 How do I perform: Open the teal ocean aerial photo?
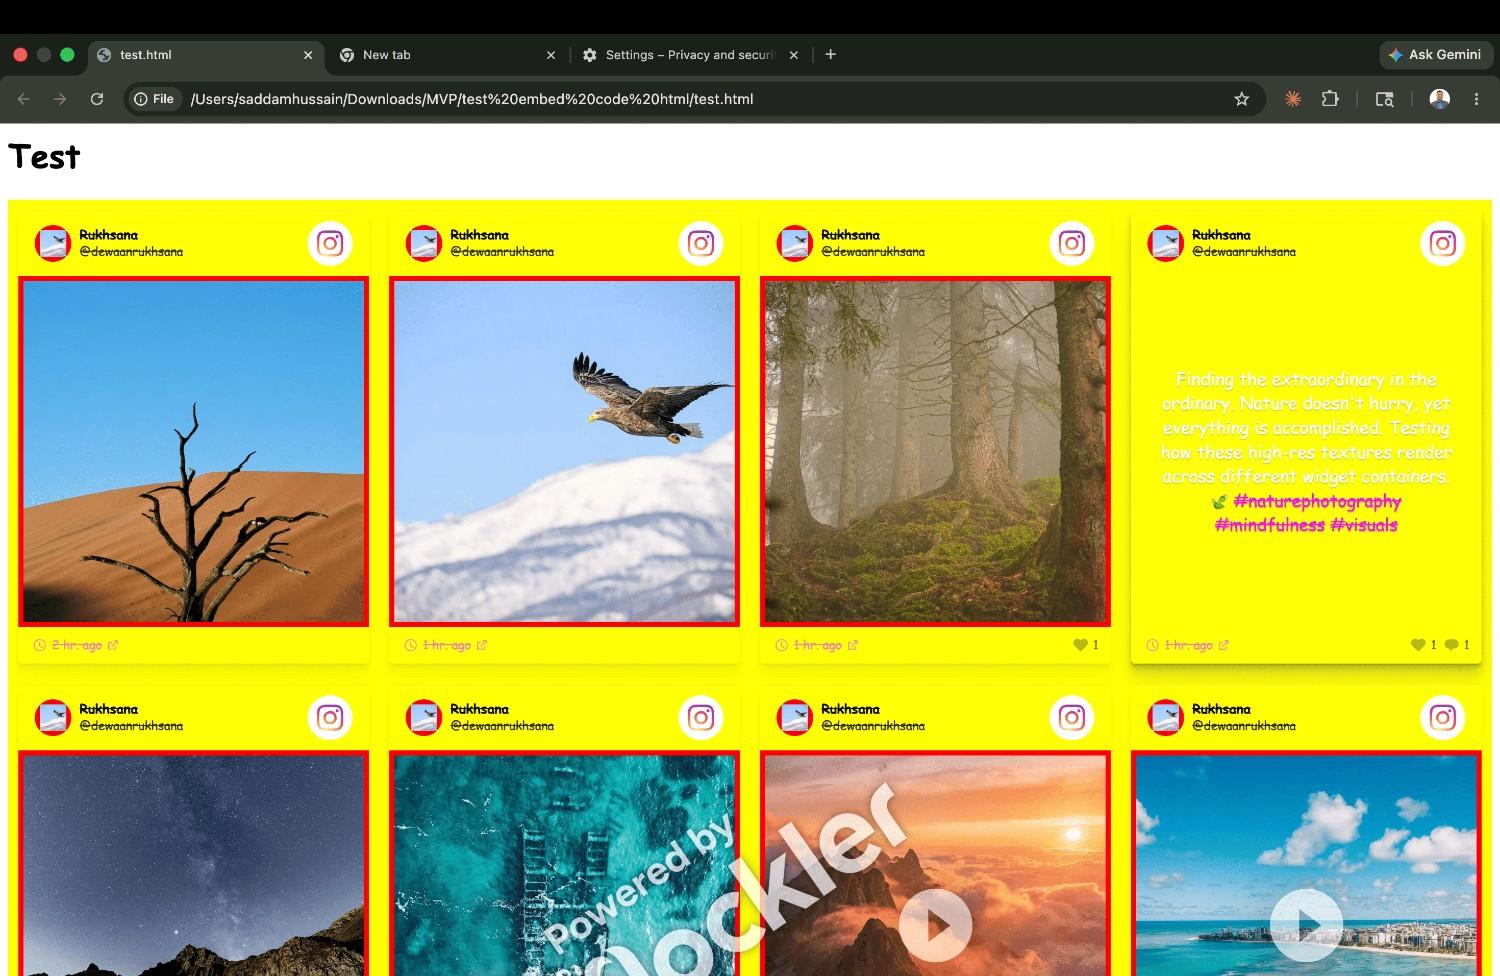click(564, 863)
